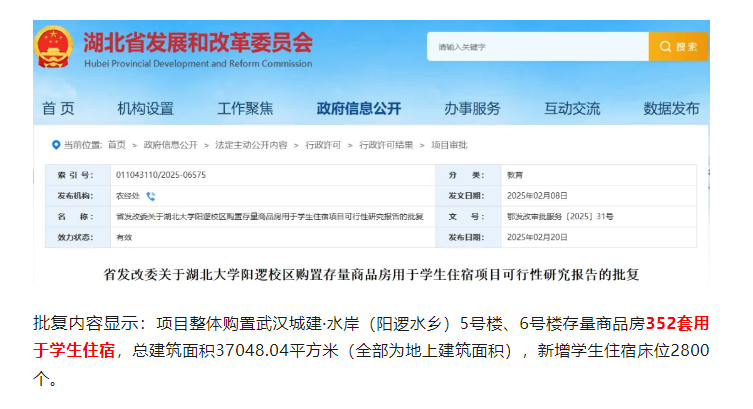
Task: Open the 互动交流 navigation tab
Action: coord(572,108)
